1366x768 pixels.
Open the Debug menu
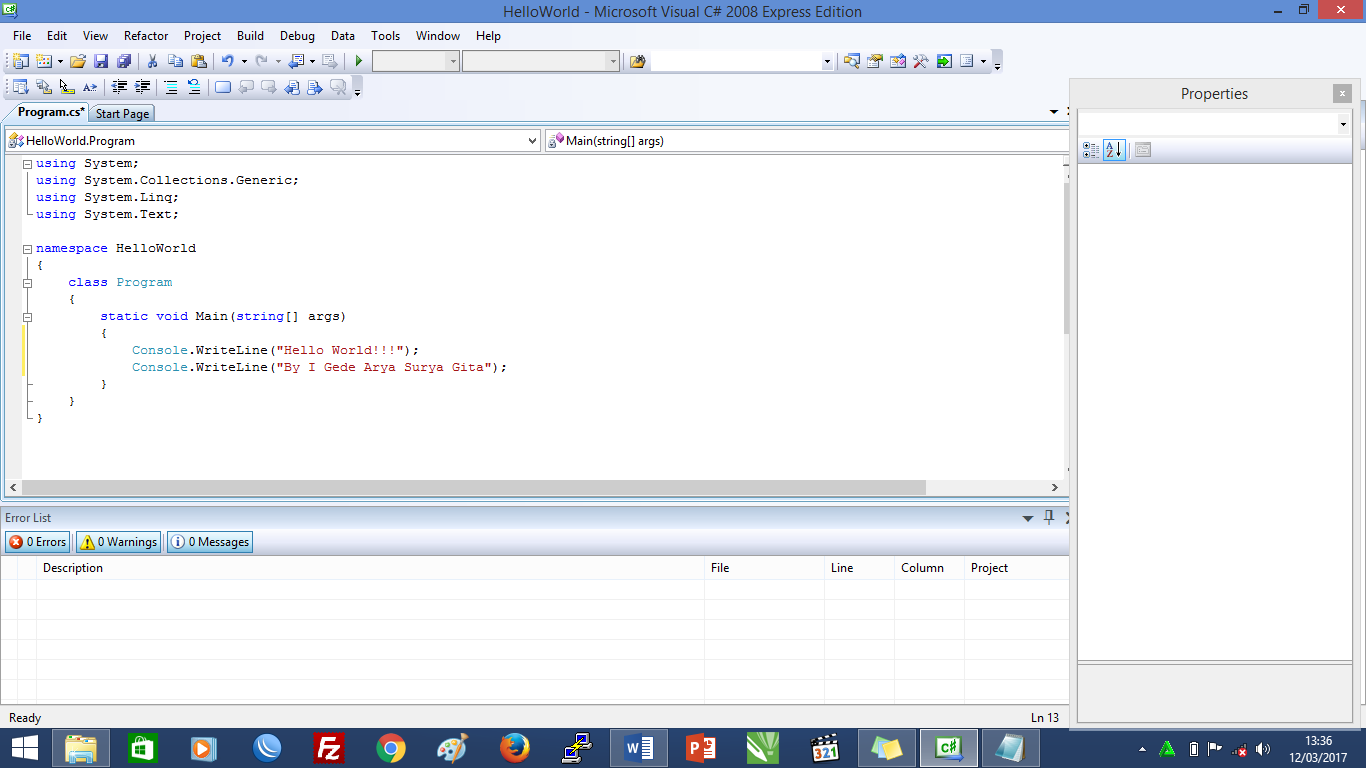(x=297, y=36)
